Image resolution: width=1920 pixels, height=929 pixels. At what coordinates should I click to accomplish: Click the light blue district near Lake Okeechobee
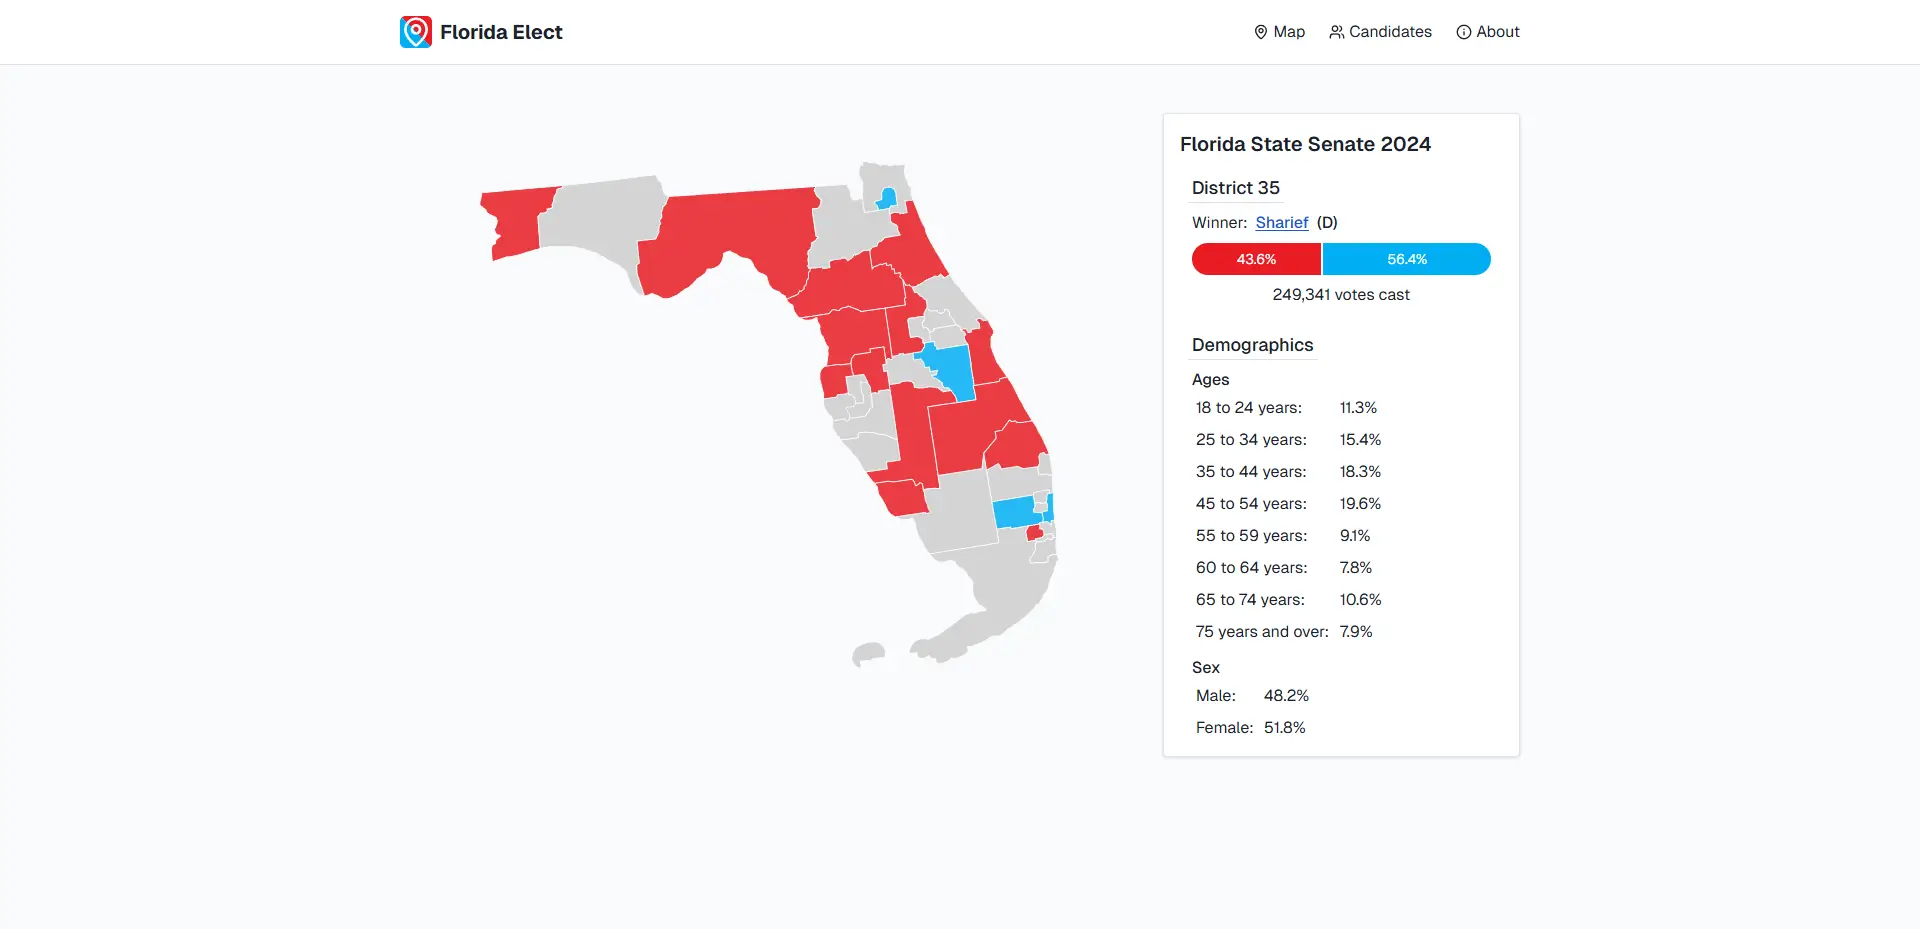pos(1013,512)
